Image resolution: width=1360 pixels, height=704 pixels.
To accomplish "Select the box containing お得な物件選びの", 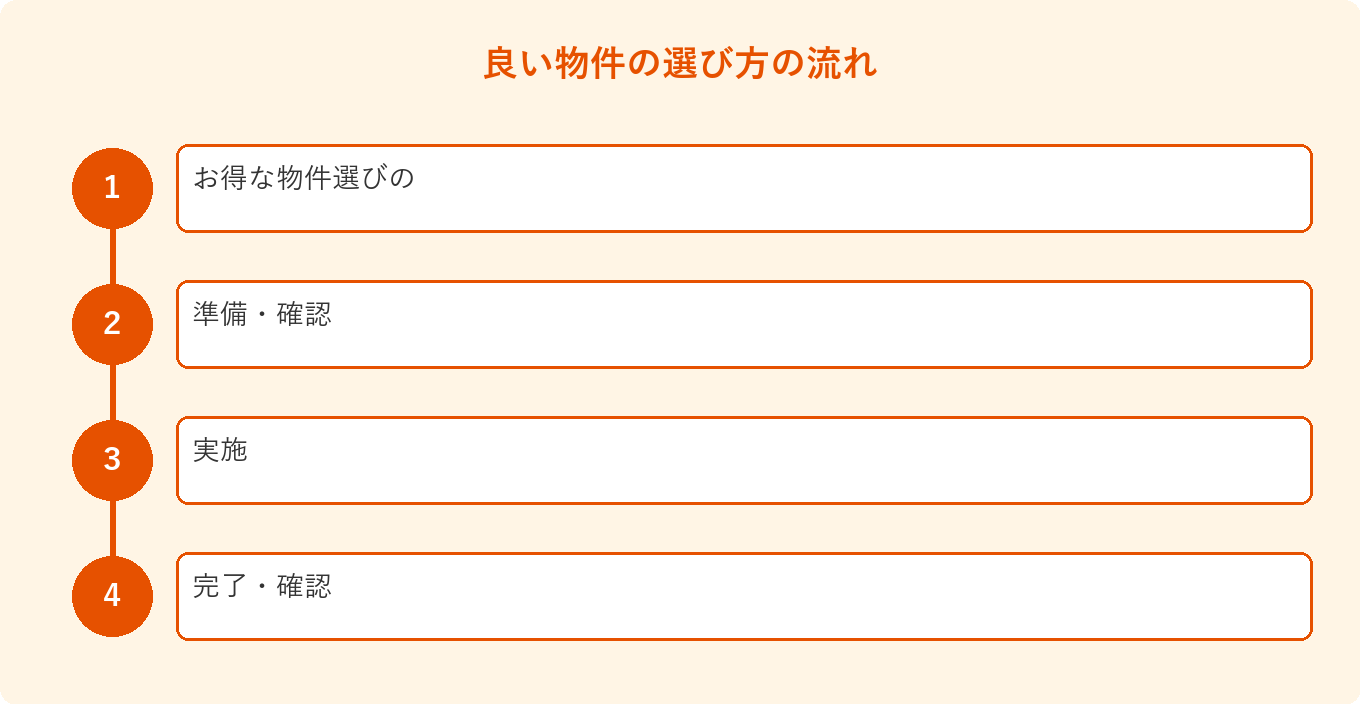I will [744, 188].
